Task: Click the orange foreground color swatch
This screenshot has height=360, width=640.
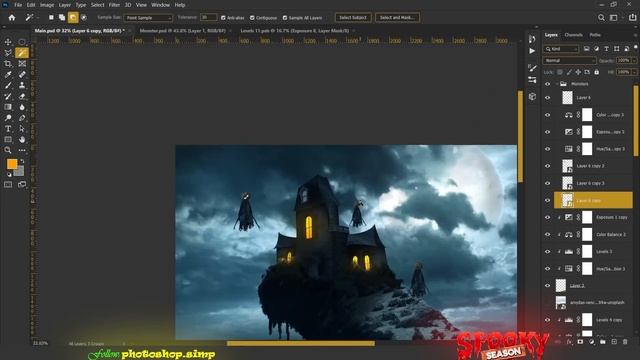Action: tap(12, 164)
